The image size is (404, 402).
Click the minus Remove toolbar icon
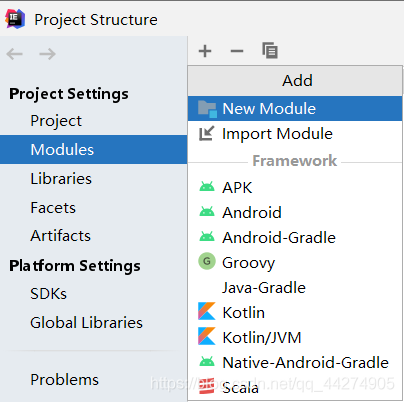pos(237,51)
